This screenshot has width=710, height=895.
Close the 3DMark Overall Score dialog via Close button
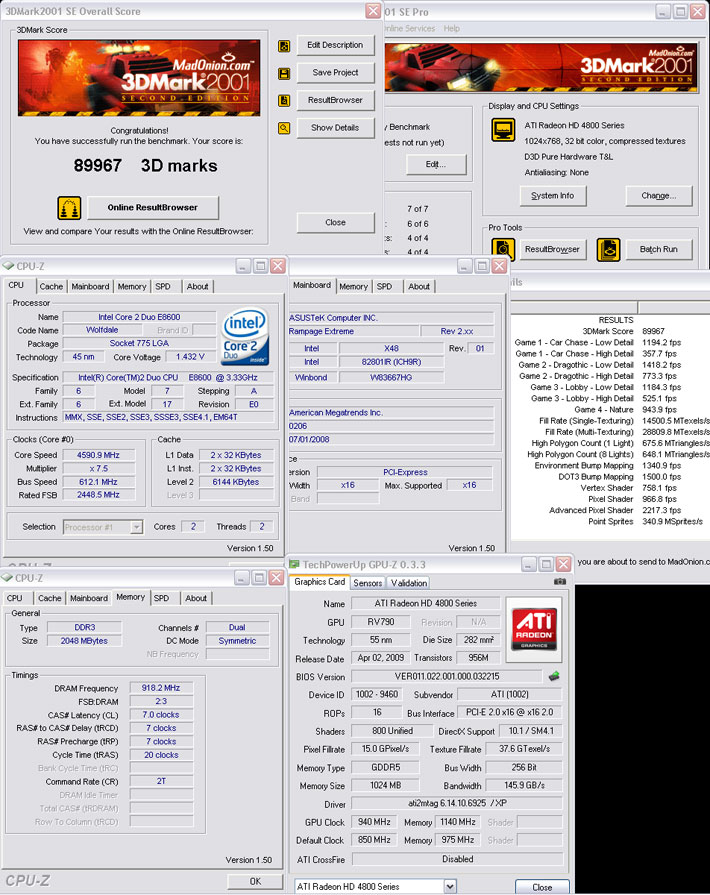[x=336, y=223]
